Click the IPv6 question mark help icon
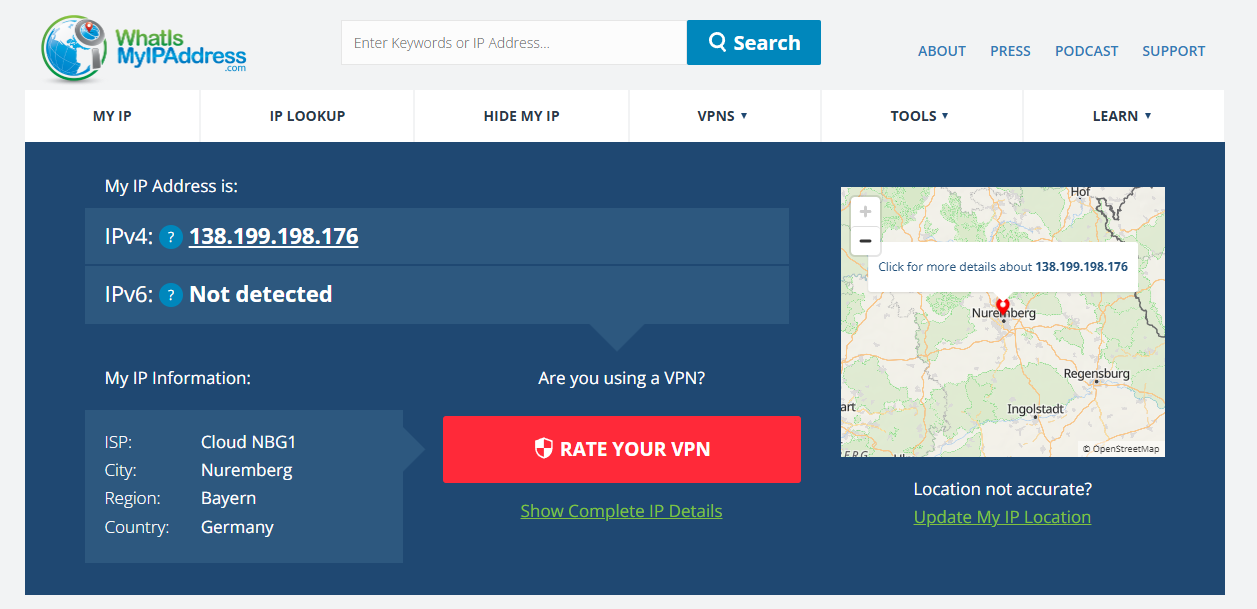The height and width of the screenshot is (609, 1257). coord(171,295)
